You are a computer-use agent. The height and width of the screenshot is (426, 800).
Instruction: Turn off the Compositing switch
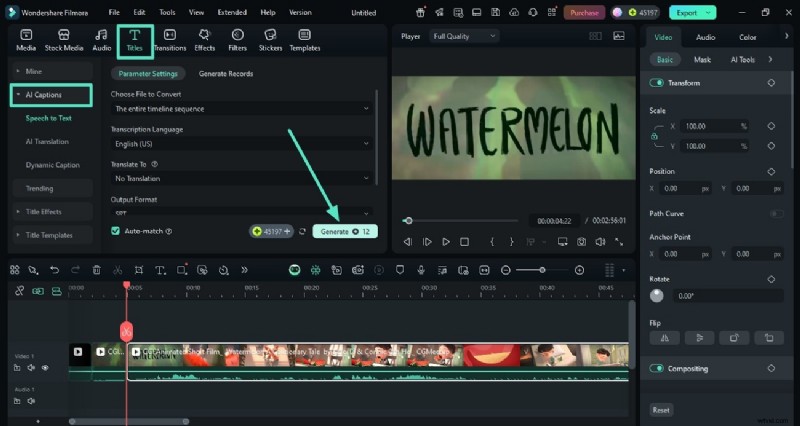coord(657,368)
